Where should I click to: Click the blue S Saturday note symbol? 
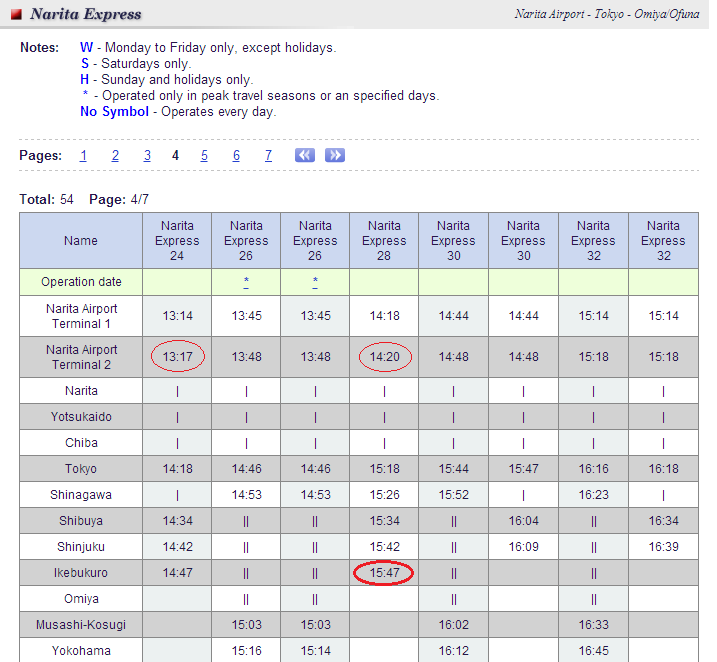click(x=85, y=64)
